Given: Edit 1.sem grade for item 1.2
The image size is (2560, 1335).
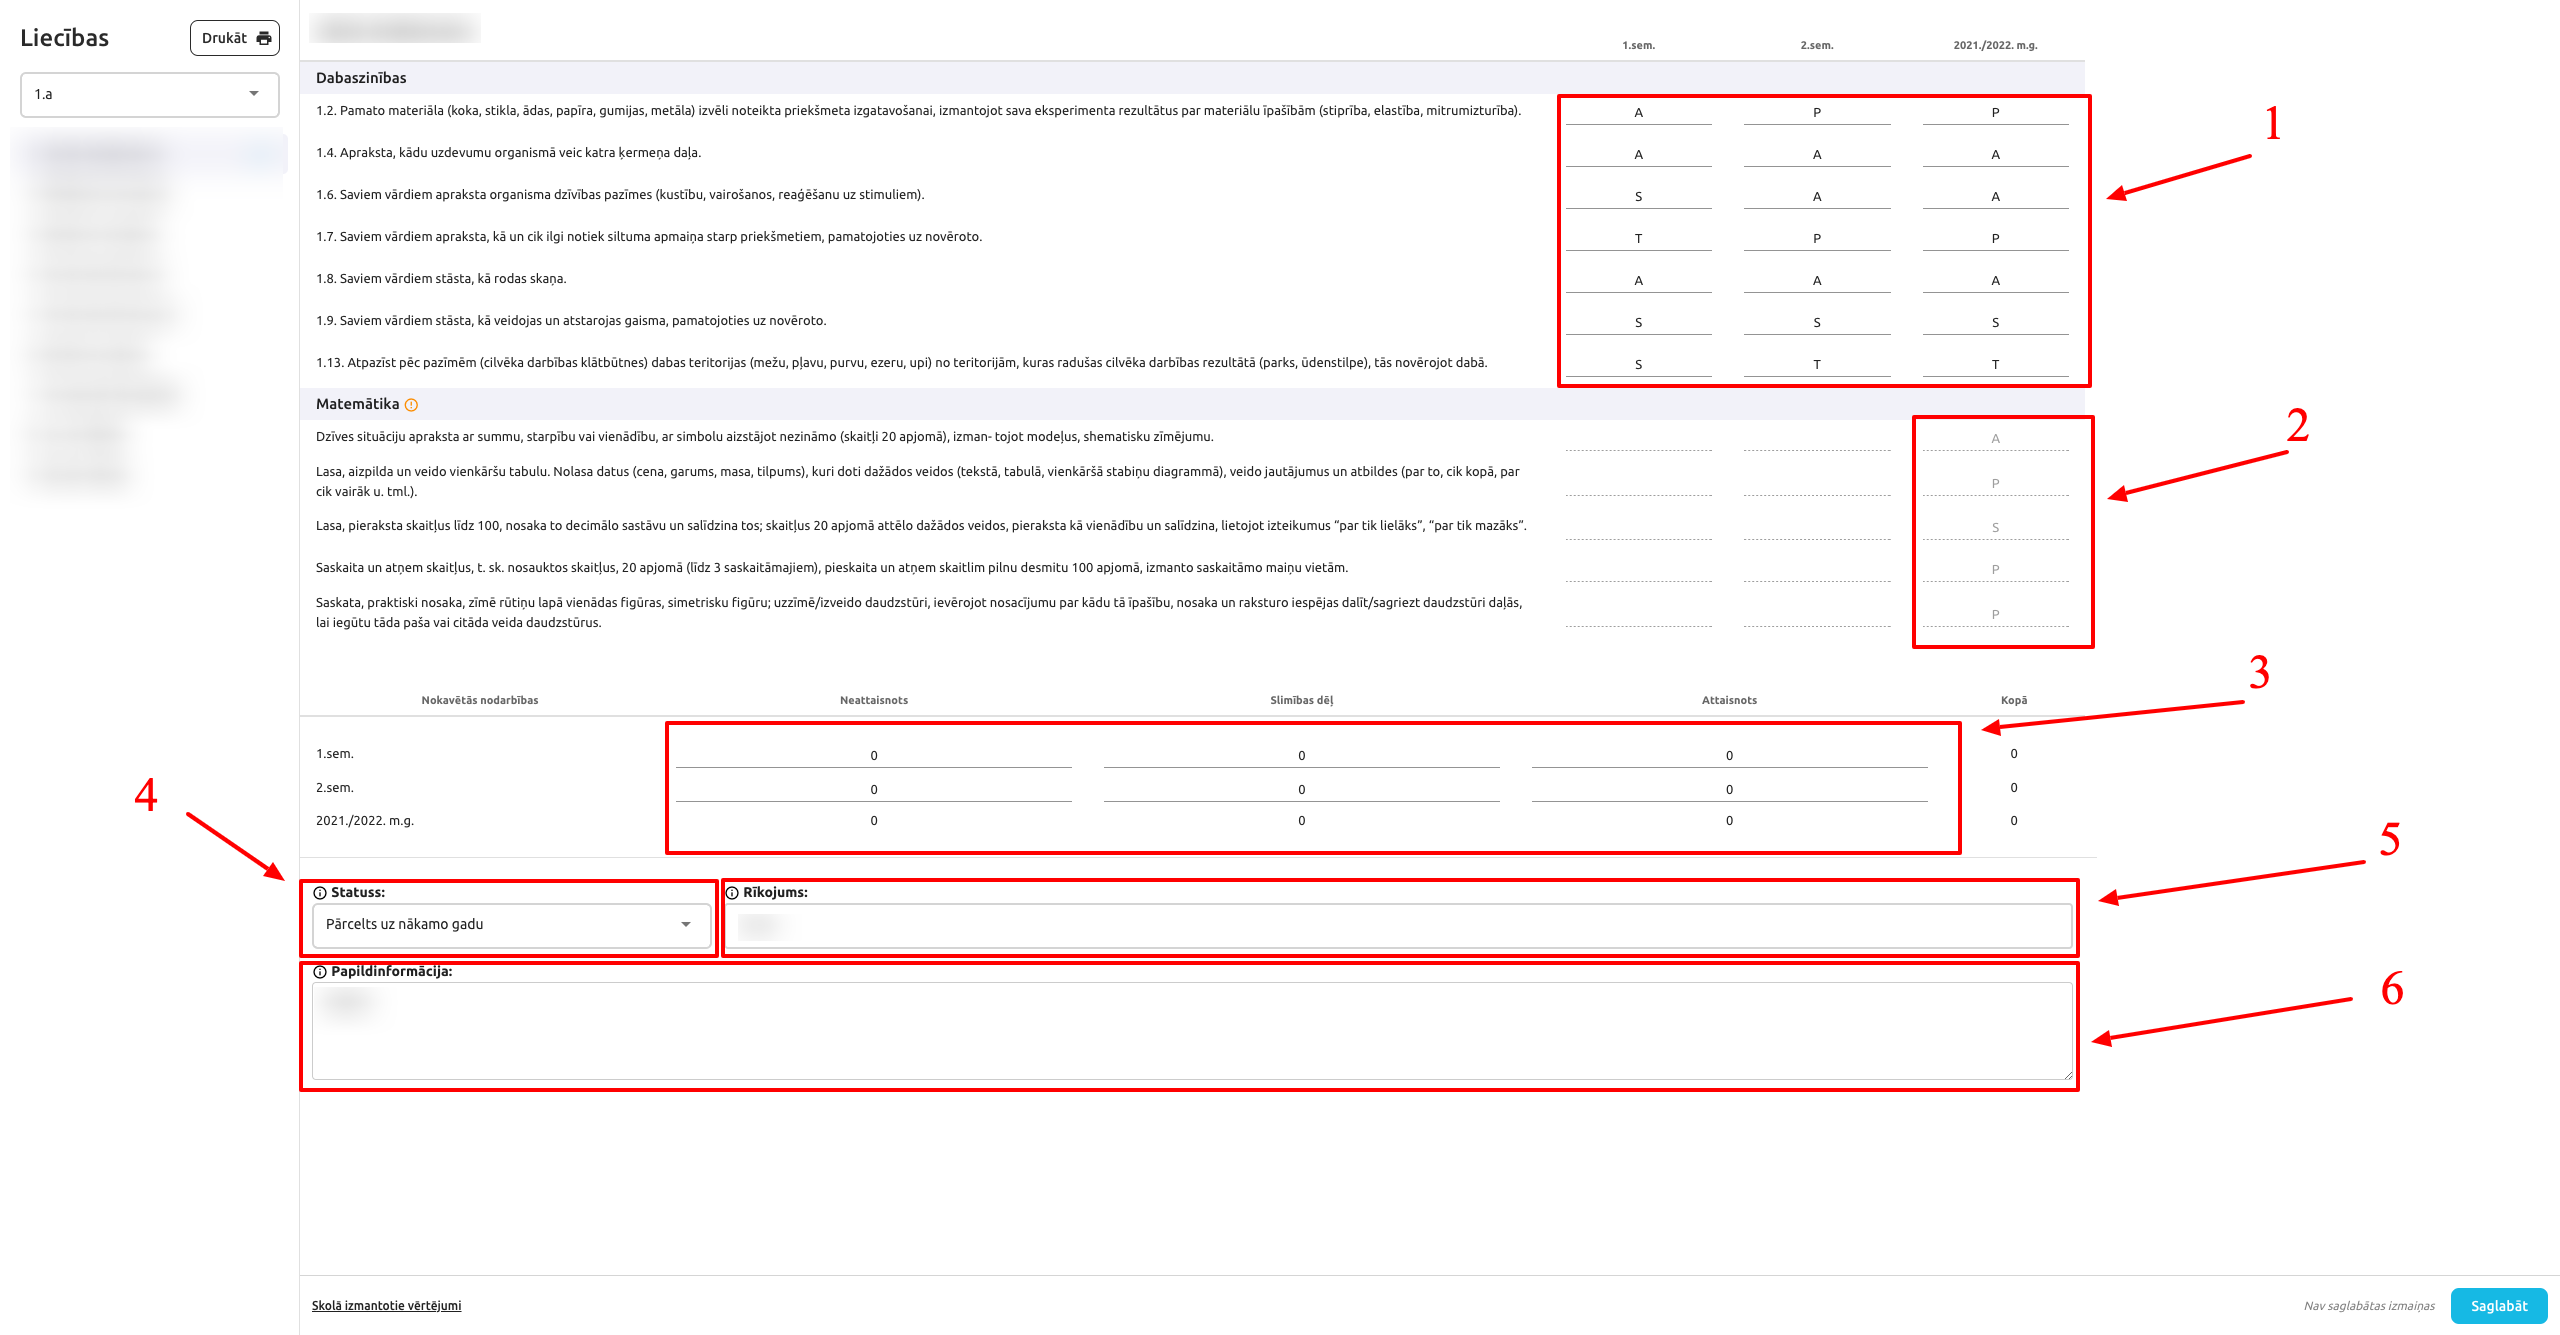Looking at the screenshot, I should 1638,113.
